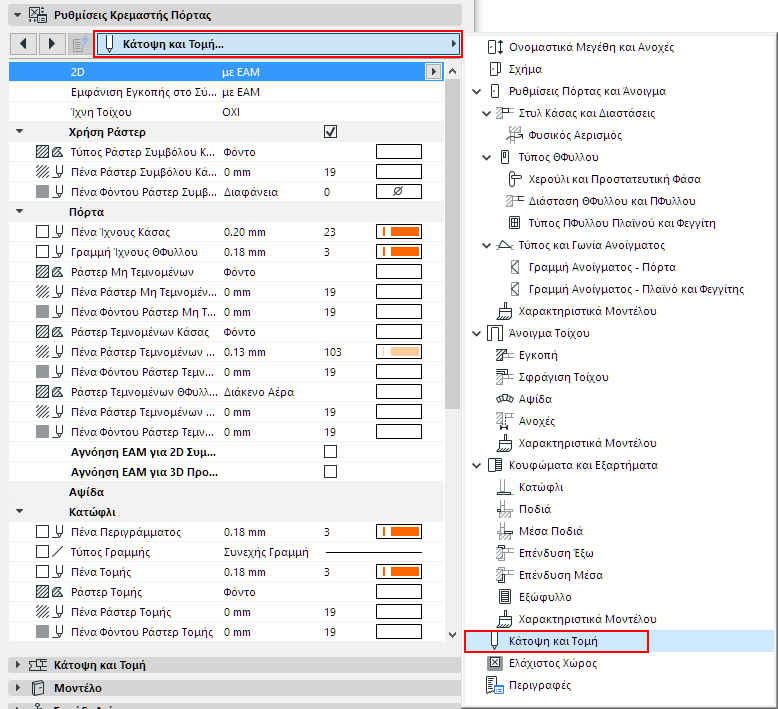Open the Κάτοψη και Τομή... page dropdown
Screen dimensions: 778x709
point(278,44)
